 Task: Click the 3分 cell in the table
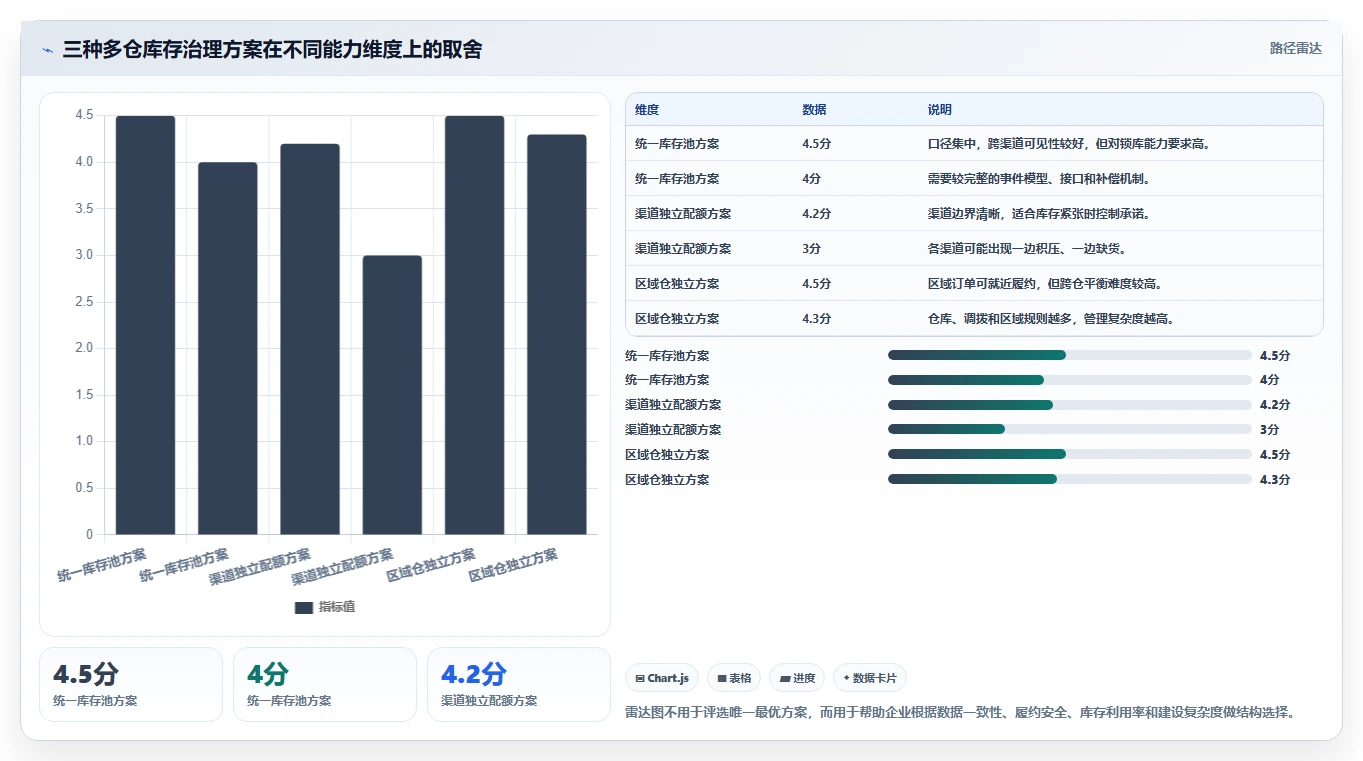pos(811,249)
